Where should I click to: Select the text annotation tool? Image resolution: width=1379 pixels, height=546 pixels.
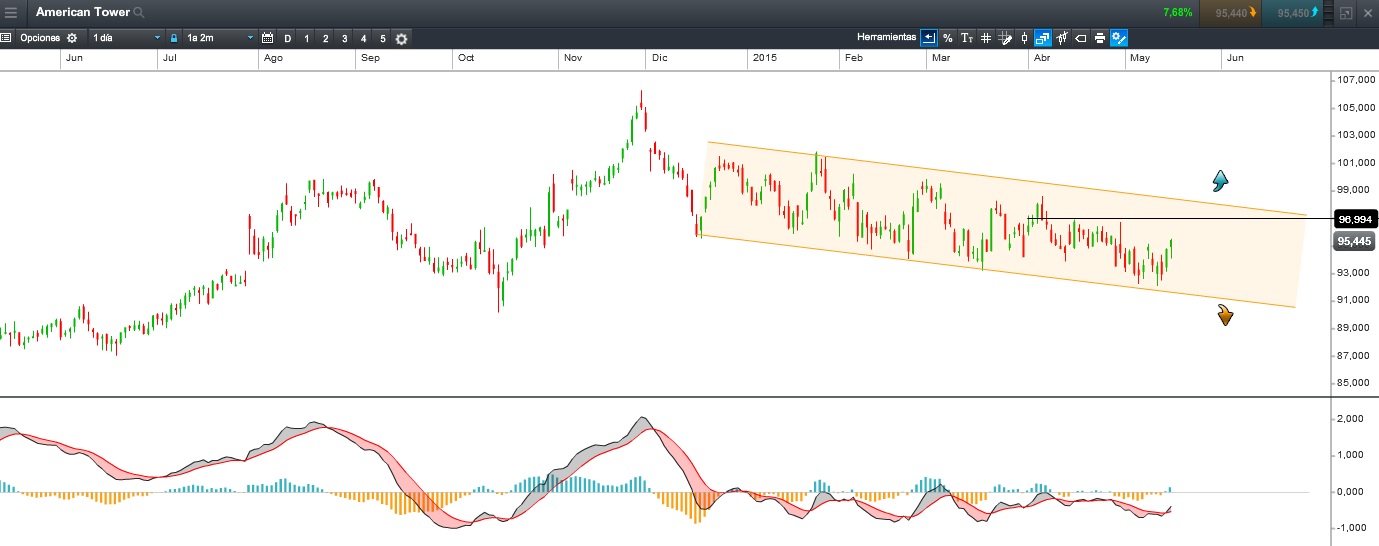[x=966, y=38]
